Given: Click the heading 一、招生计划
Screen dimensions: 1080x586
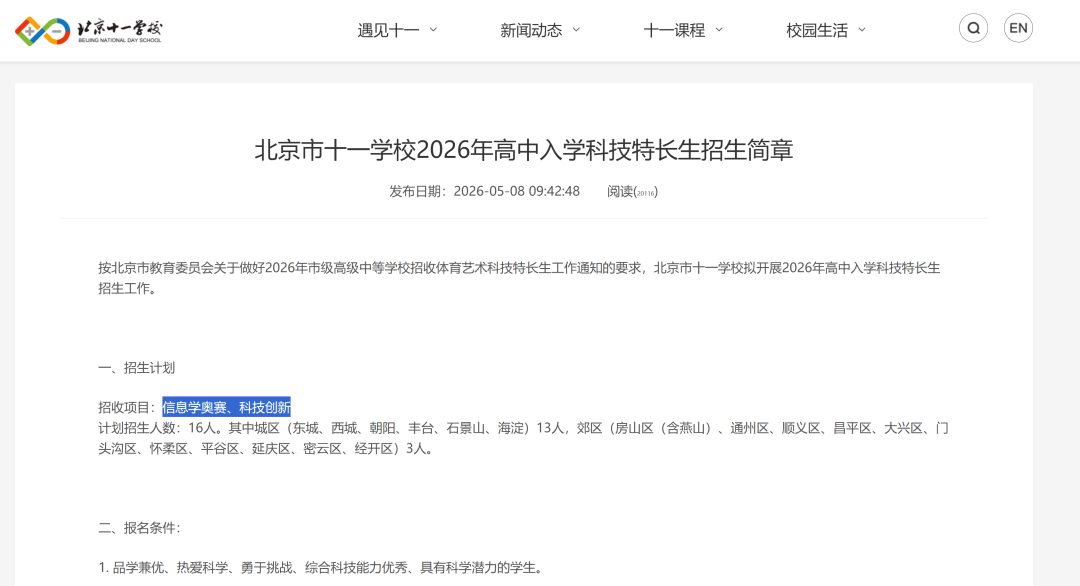Looking at the screenshot, I should point(136,368).
